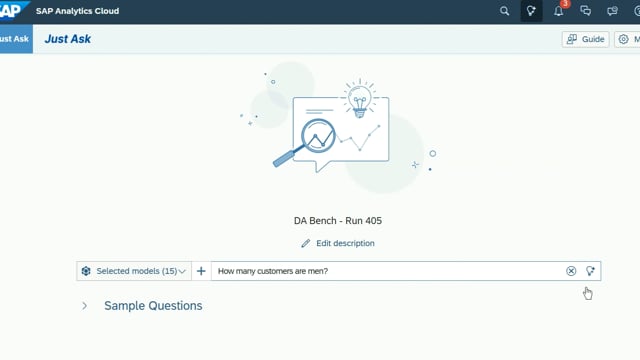Click the plus add button
The height and width of the screenshot is (360, 640).
(x=201, y=271)
